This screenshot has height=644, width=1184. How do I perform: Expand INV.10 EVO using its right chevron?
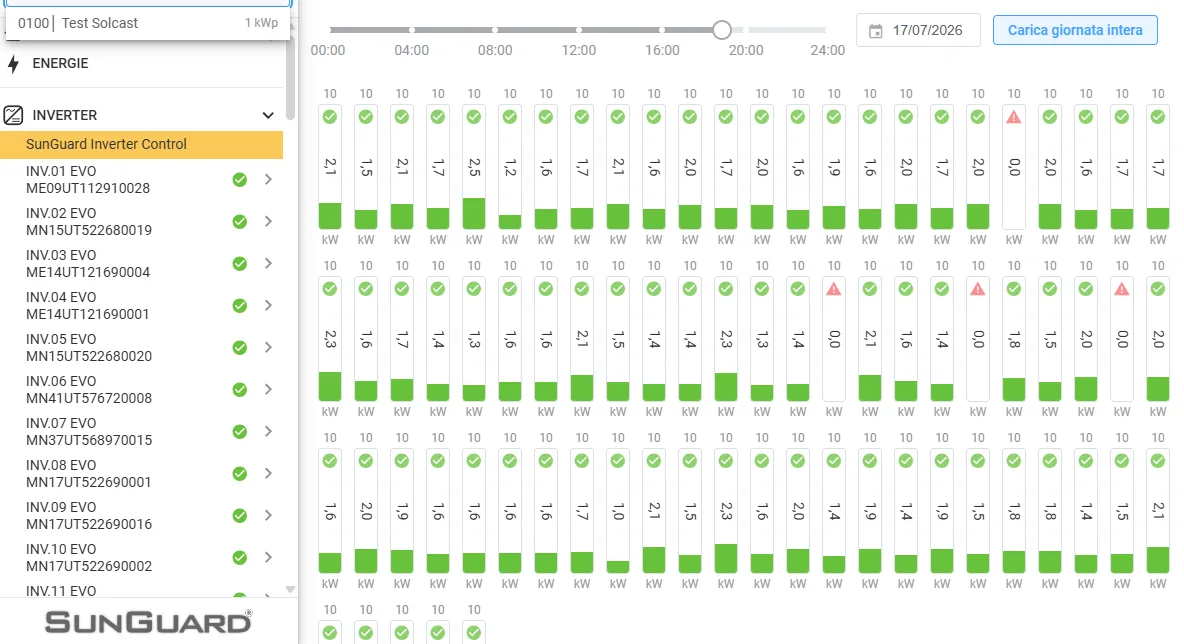click(x=268, y=558)
